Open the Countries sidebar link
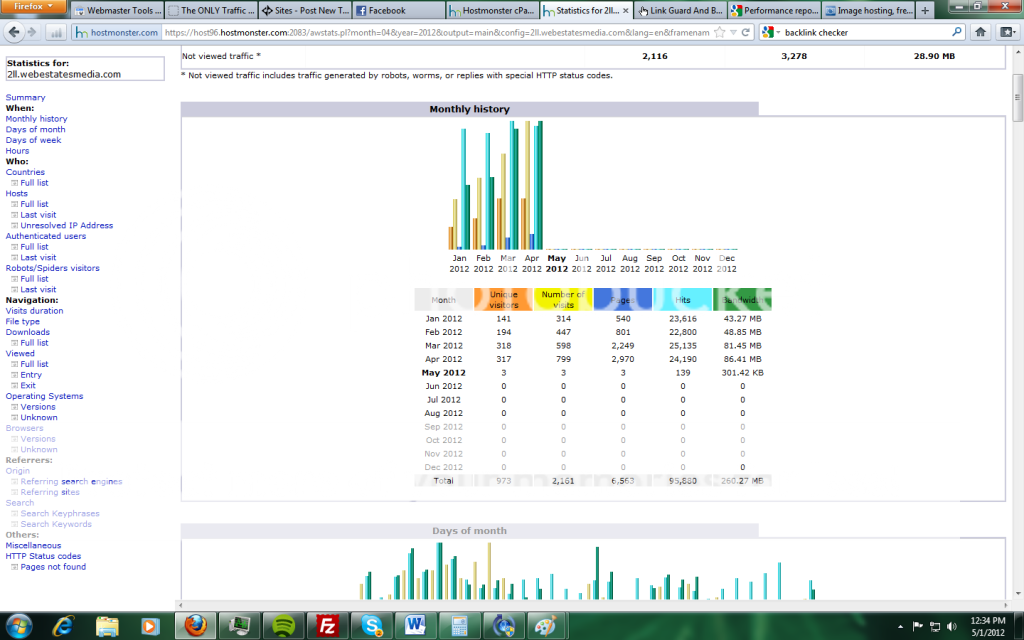The height and width of the screenshot is (640, 1024). [25, 172]
